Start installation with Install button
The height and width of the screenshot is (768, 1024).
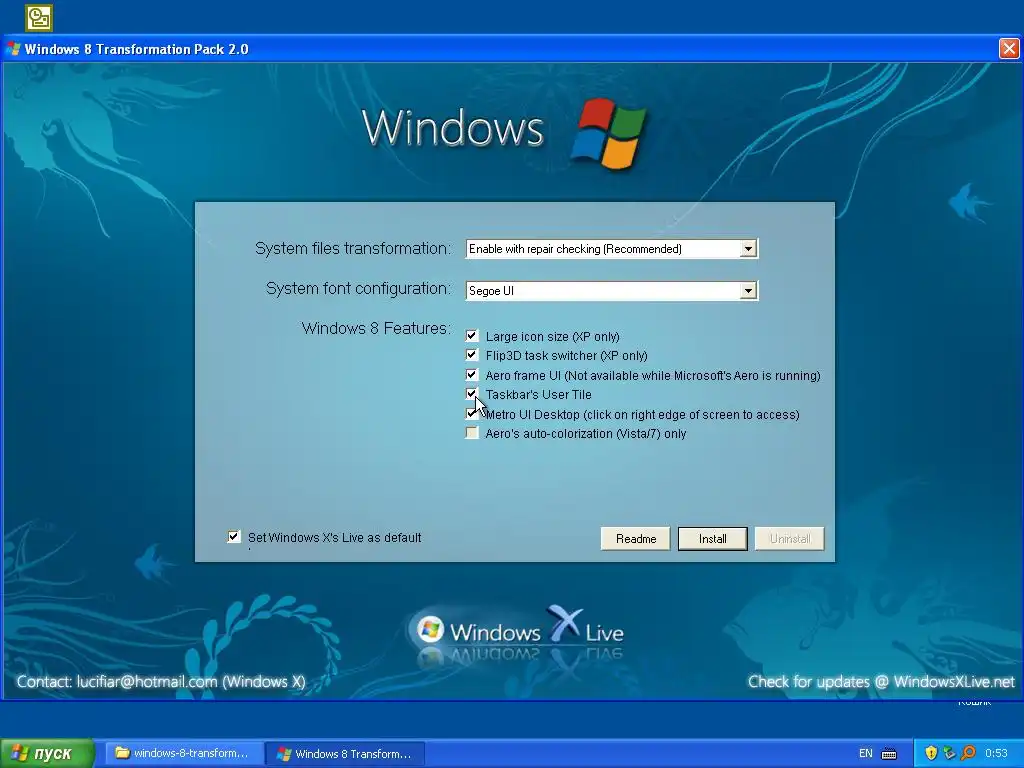pyautogui.click(x=712, y=539)
